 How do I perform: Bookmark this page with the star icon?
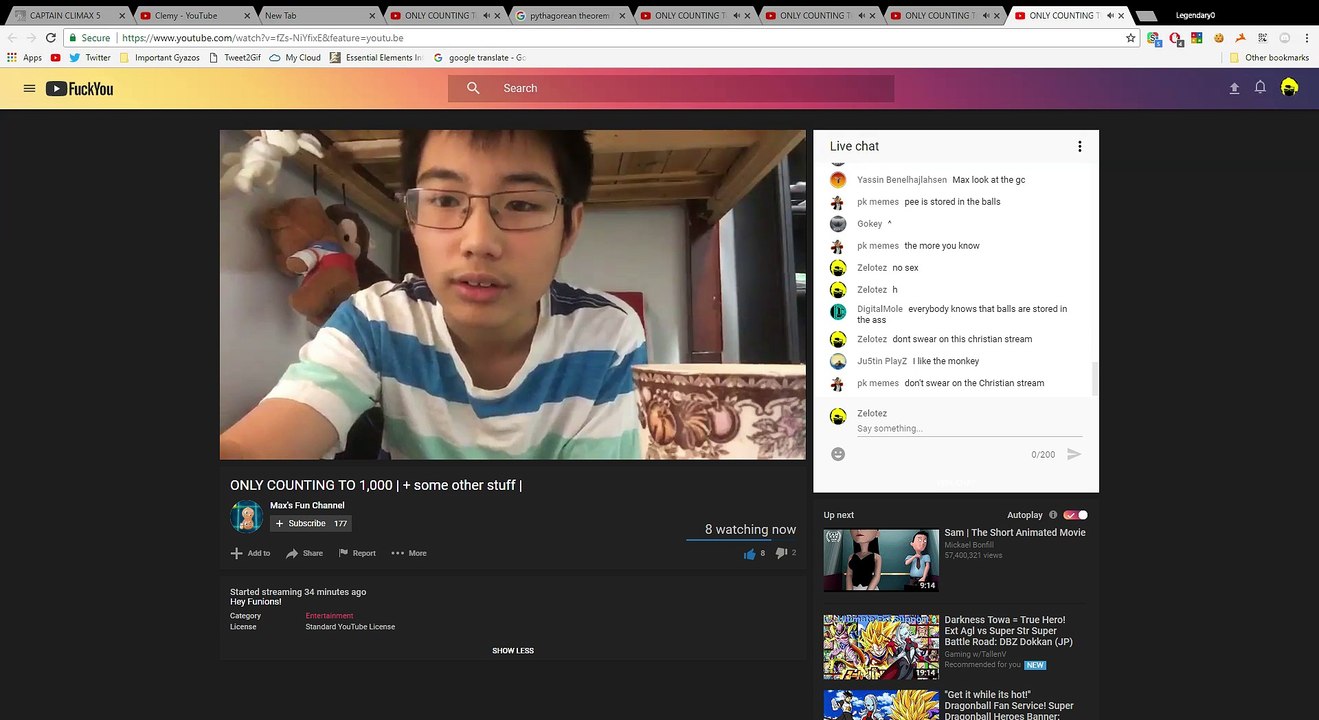click(x=1131, y=38)
